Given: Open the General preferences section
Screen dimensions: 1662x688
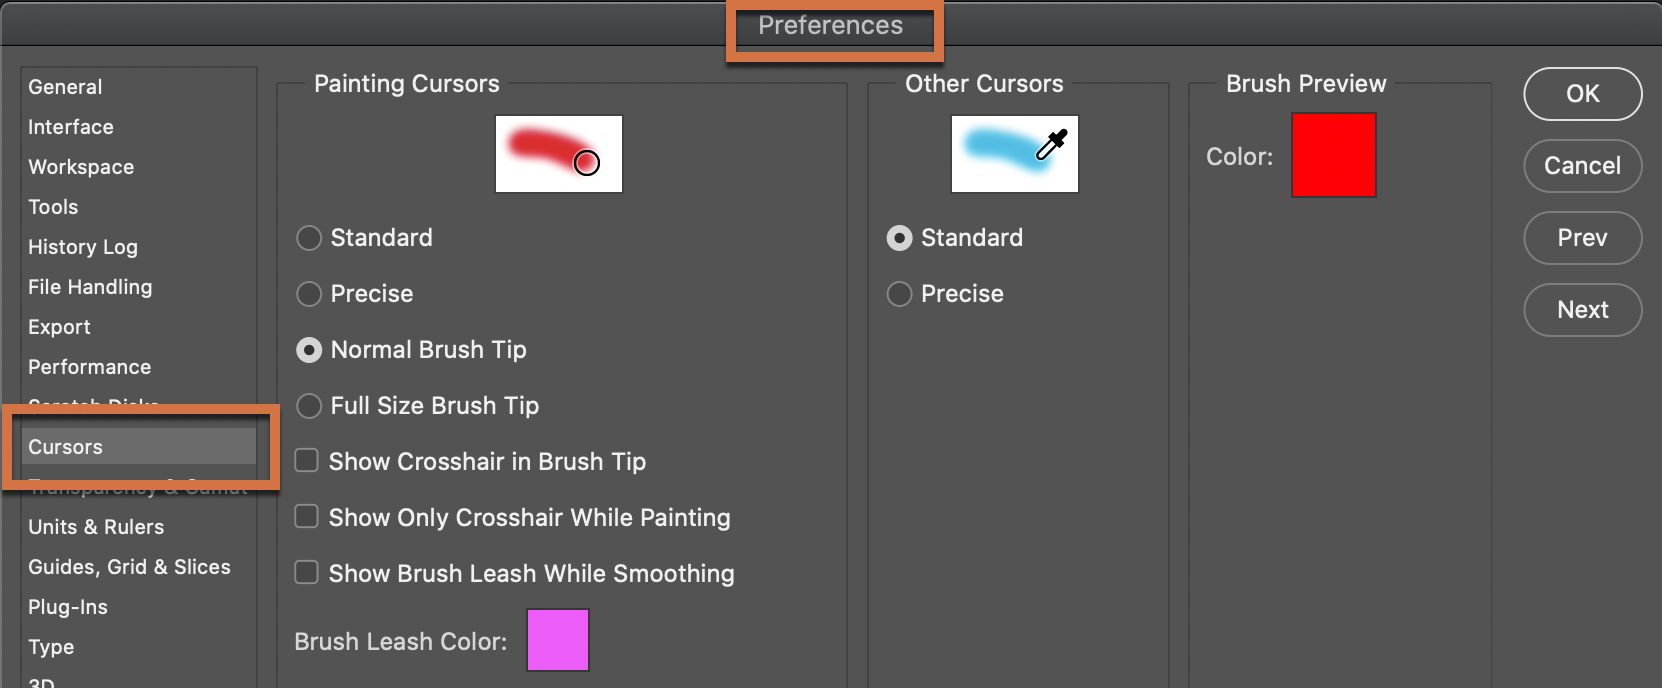Looking at the screenshot, I should 65,87.
